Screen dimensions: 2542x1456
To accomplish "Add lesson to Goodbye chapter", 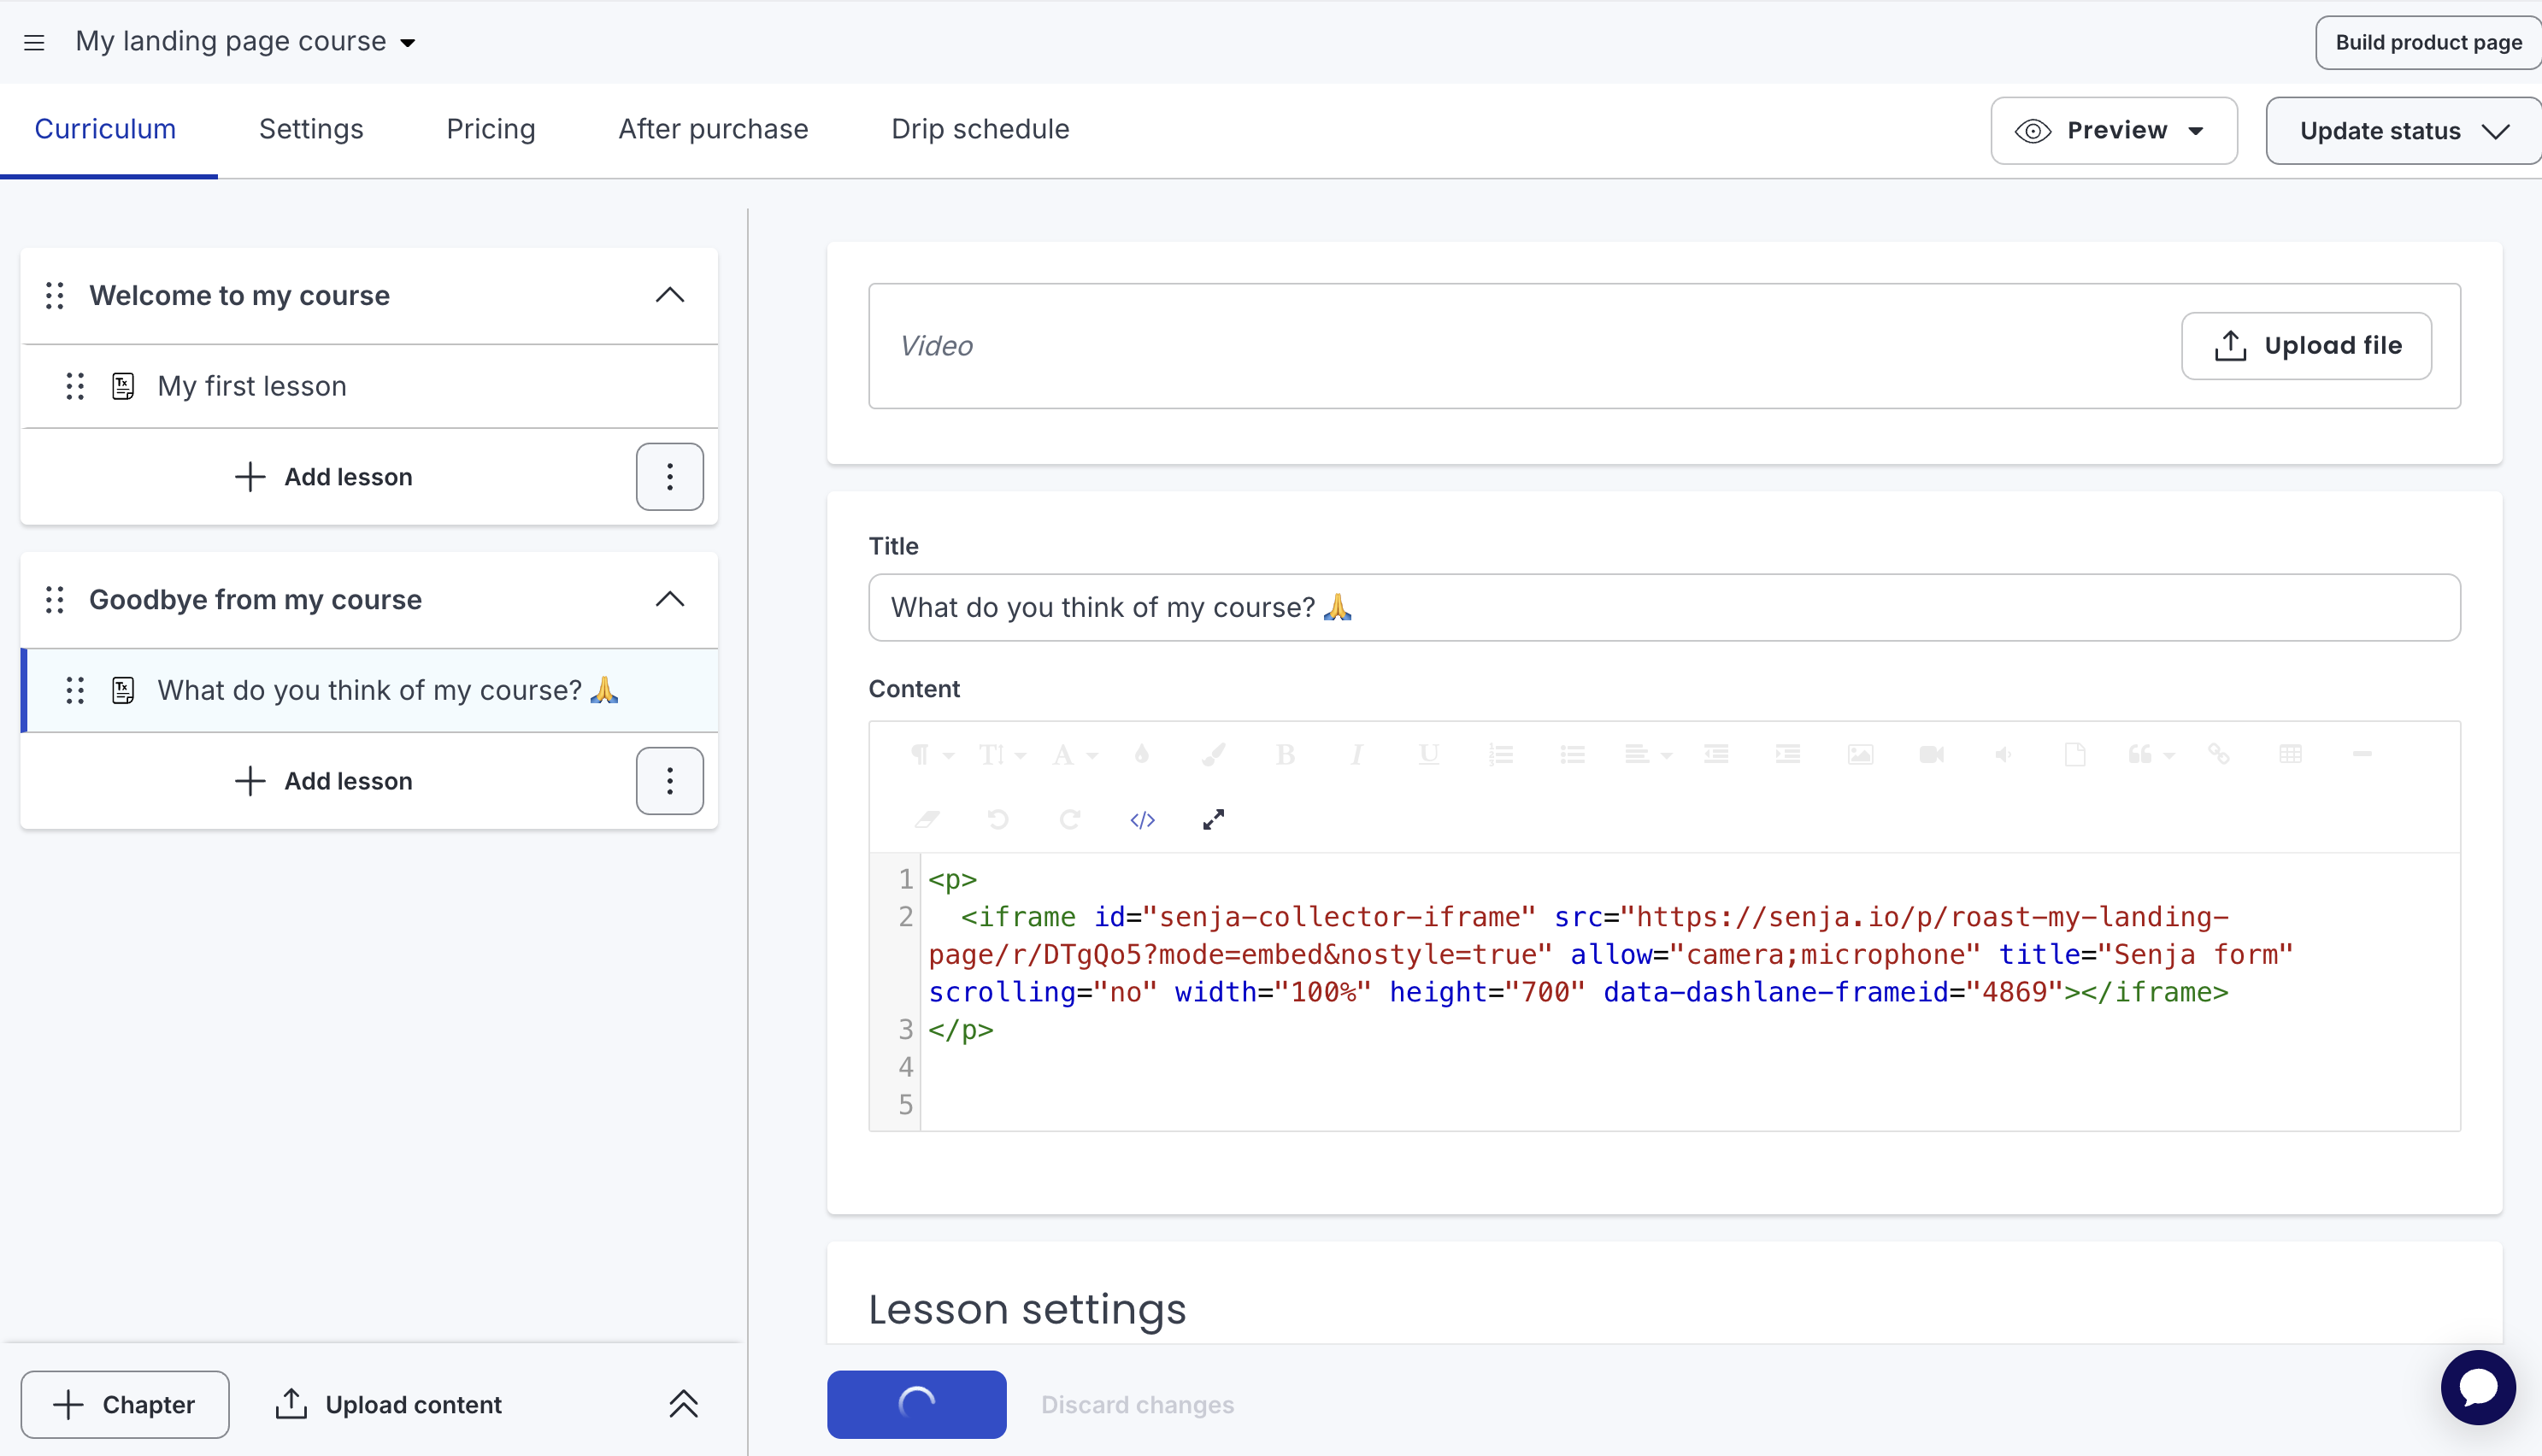I will pyautogui.click(x=324, y=781).
